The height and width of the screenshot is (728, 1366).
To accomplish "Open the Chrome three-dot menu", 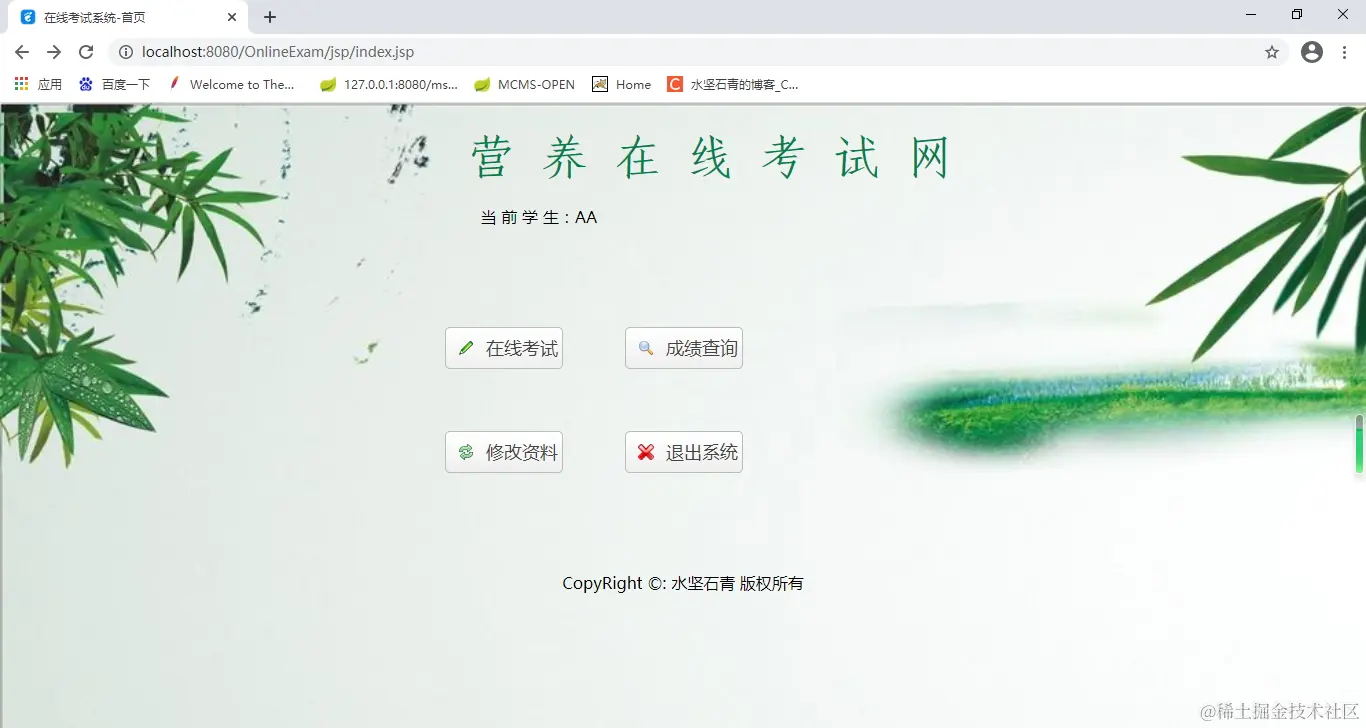I will 1344,52.
